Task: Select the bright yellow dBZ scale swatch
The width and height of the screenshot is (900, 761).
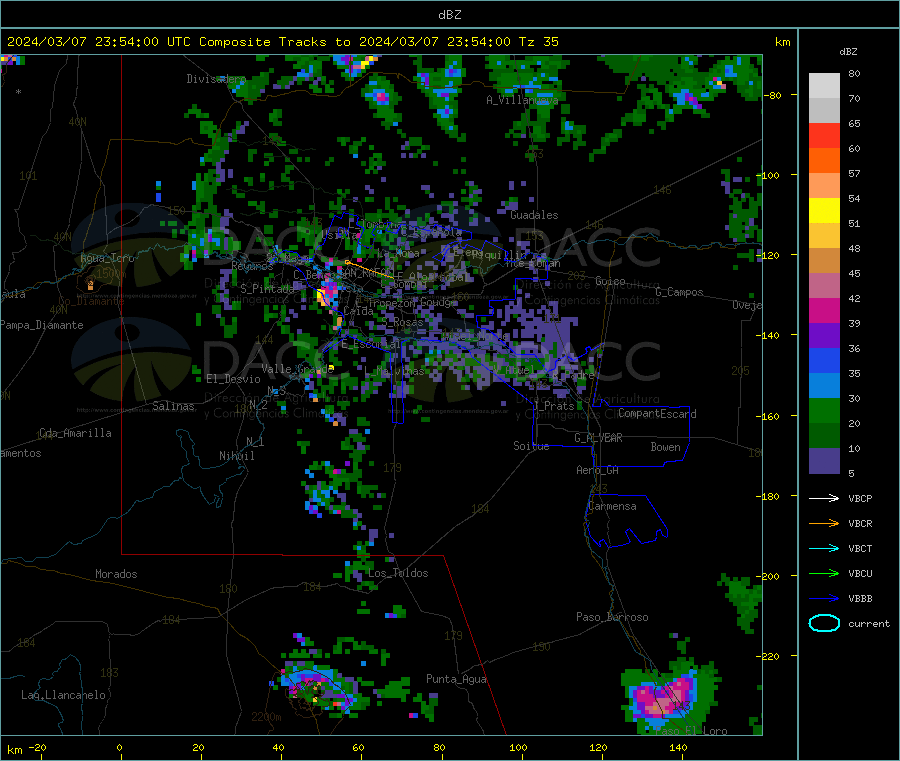Action: pos(824,211)
